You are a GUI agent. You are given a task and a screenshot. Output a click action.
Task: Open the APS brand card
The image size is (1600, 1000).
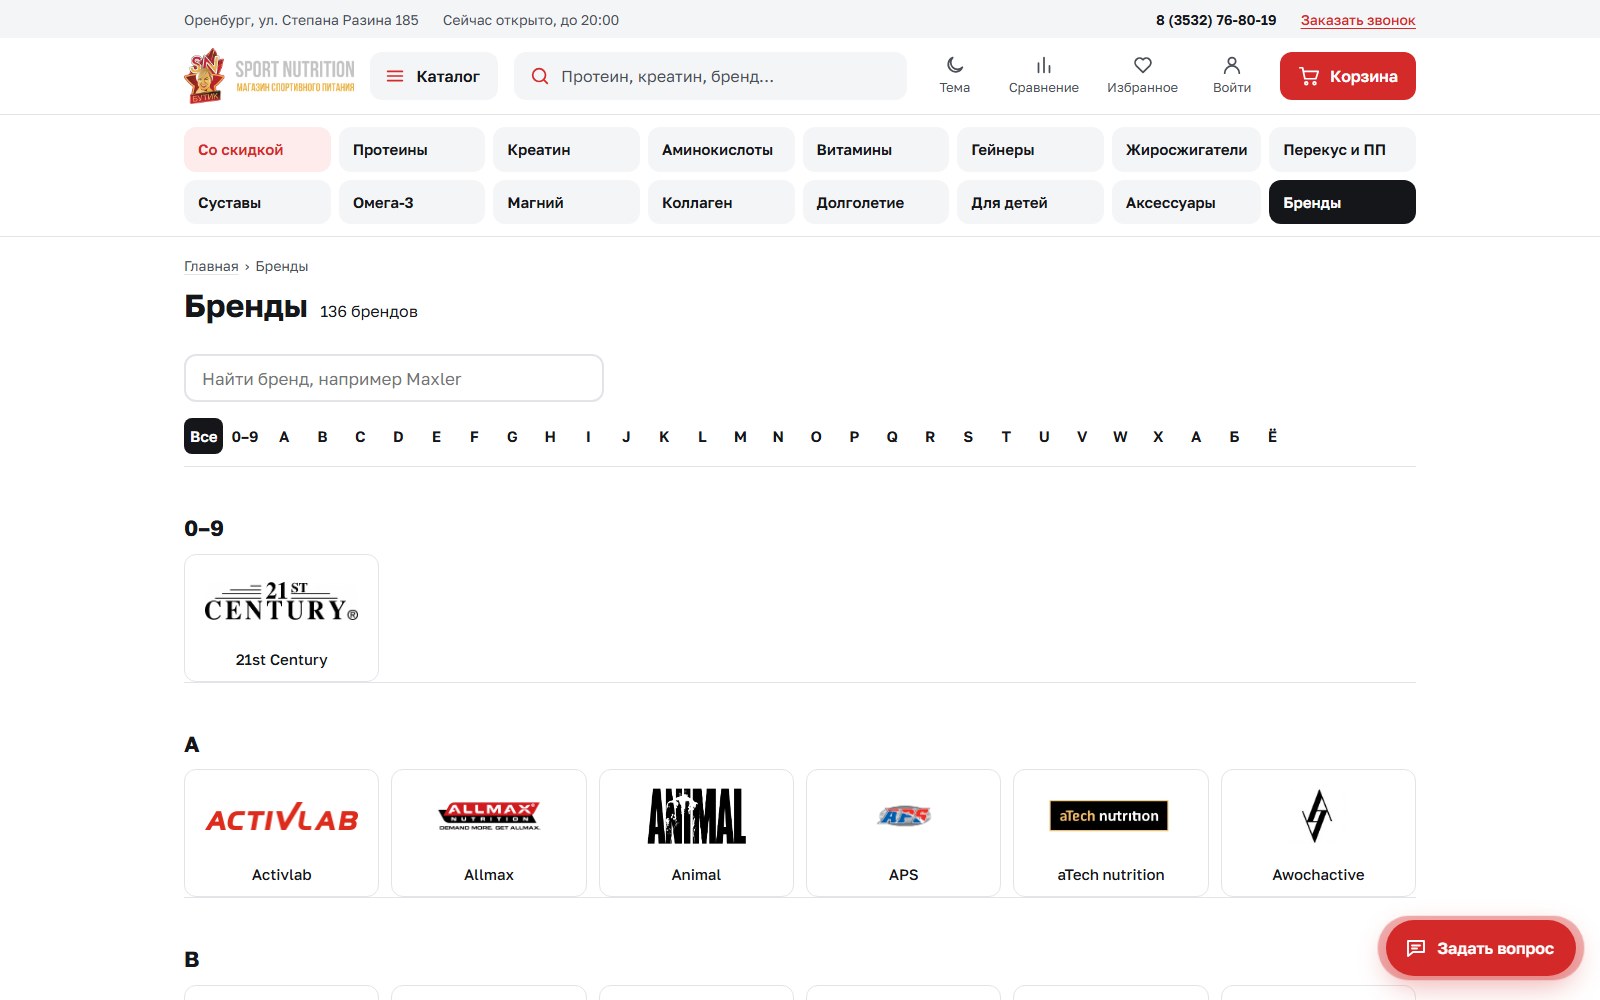(903, 833)
